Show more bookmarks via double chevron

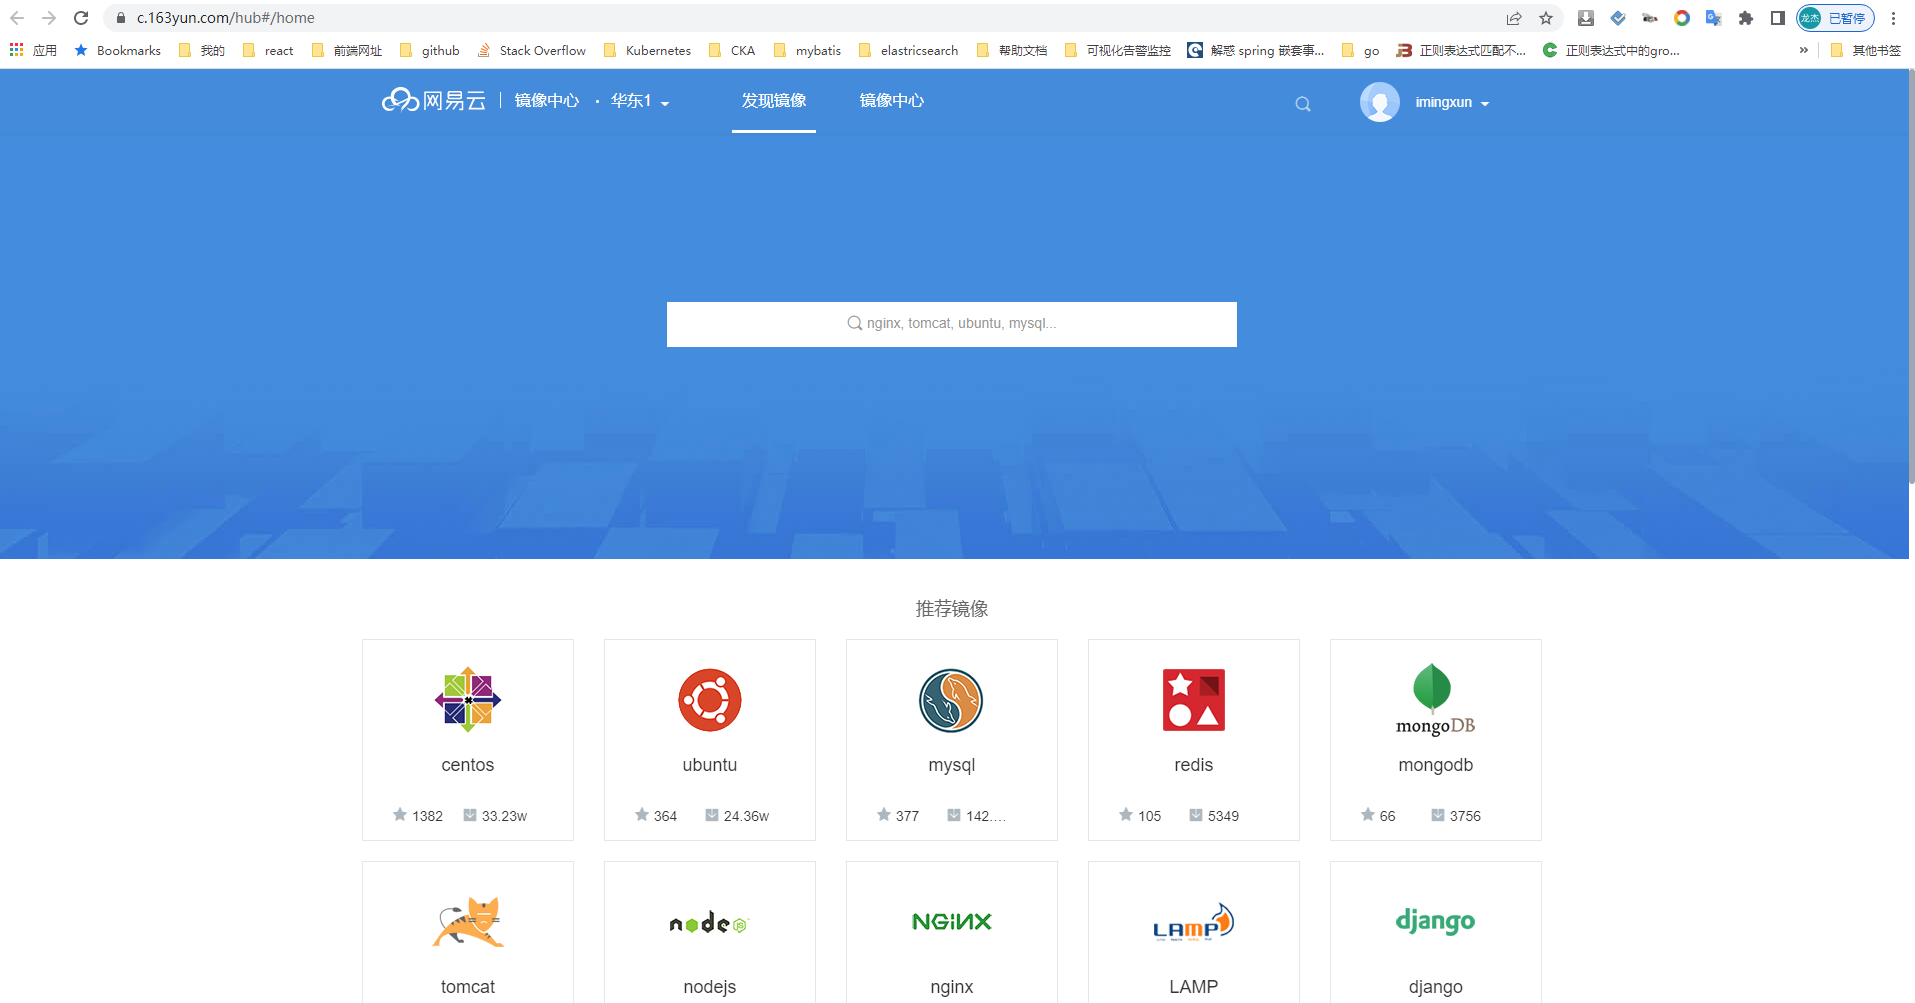pos(1803,50)
